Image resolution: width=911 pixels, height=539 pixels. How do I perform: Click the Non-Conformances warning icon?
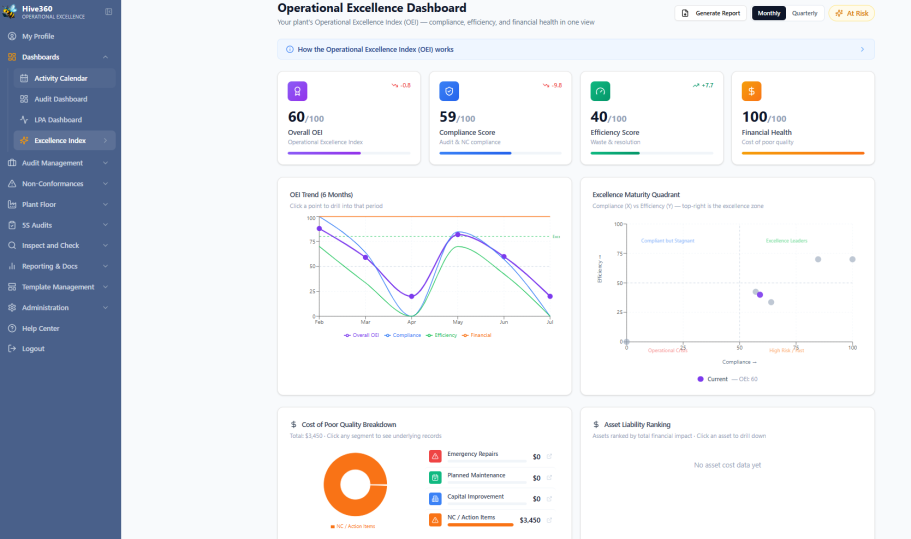[x=12, y=184]
